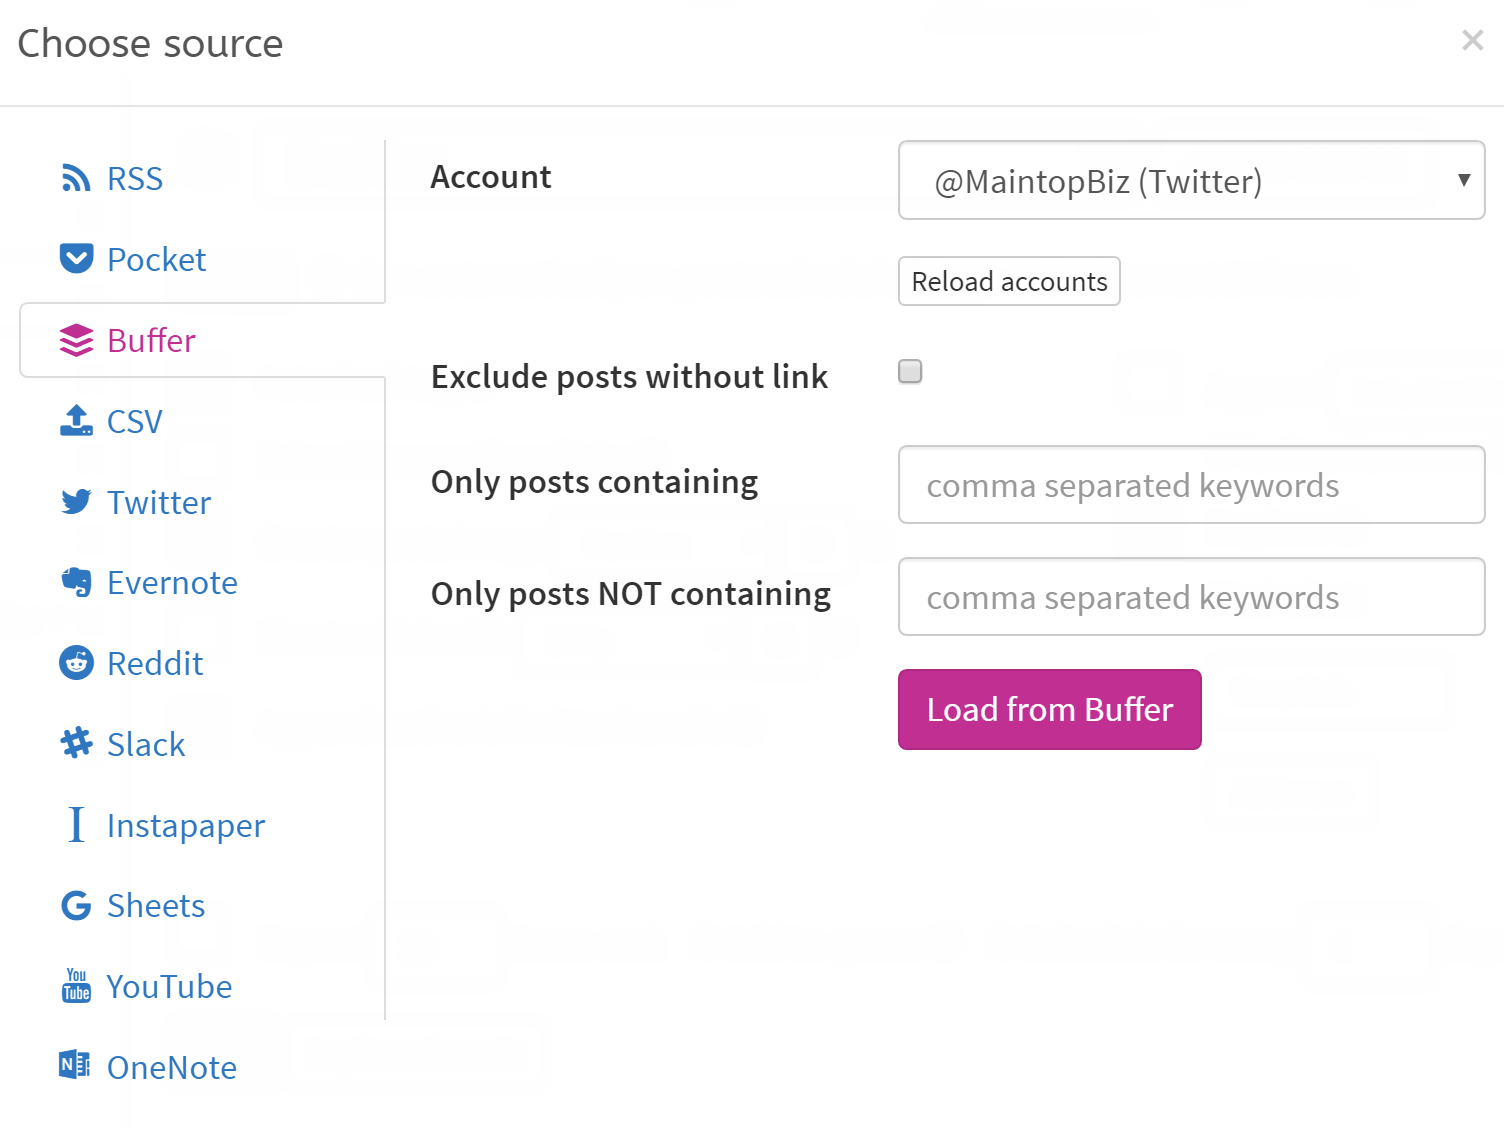Screen dimensions: 1504x1128
Task: Click the Load from Buffer button
Action: point(1049,709)
